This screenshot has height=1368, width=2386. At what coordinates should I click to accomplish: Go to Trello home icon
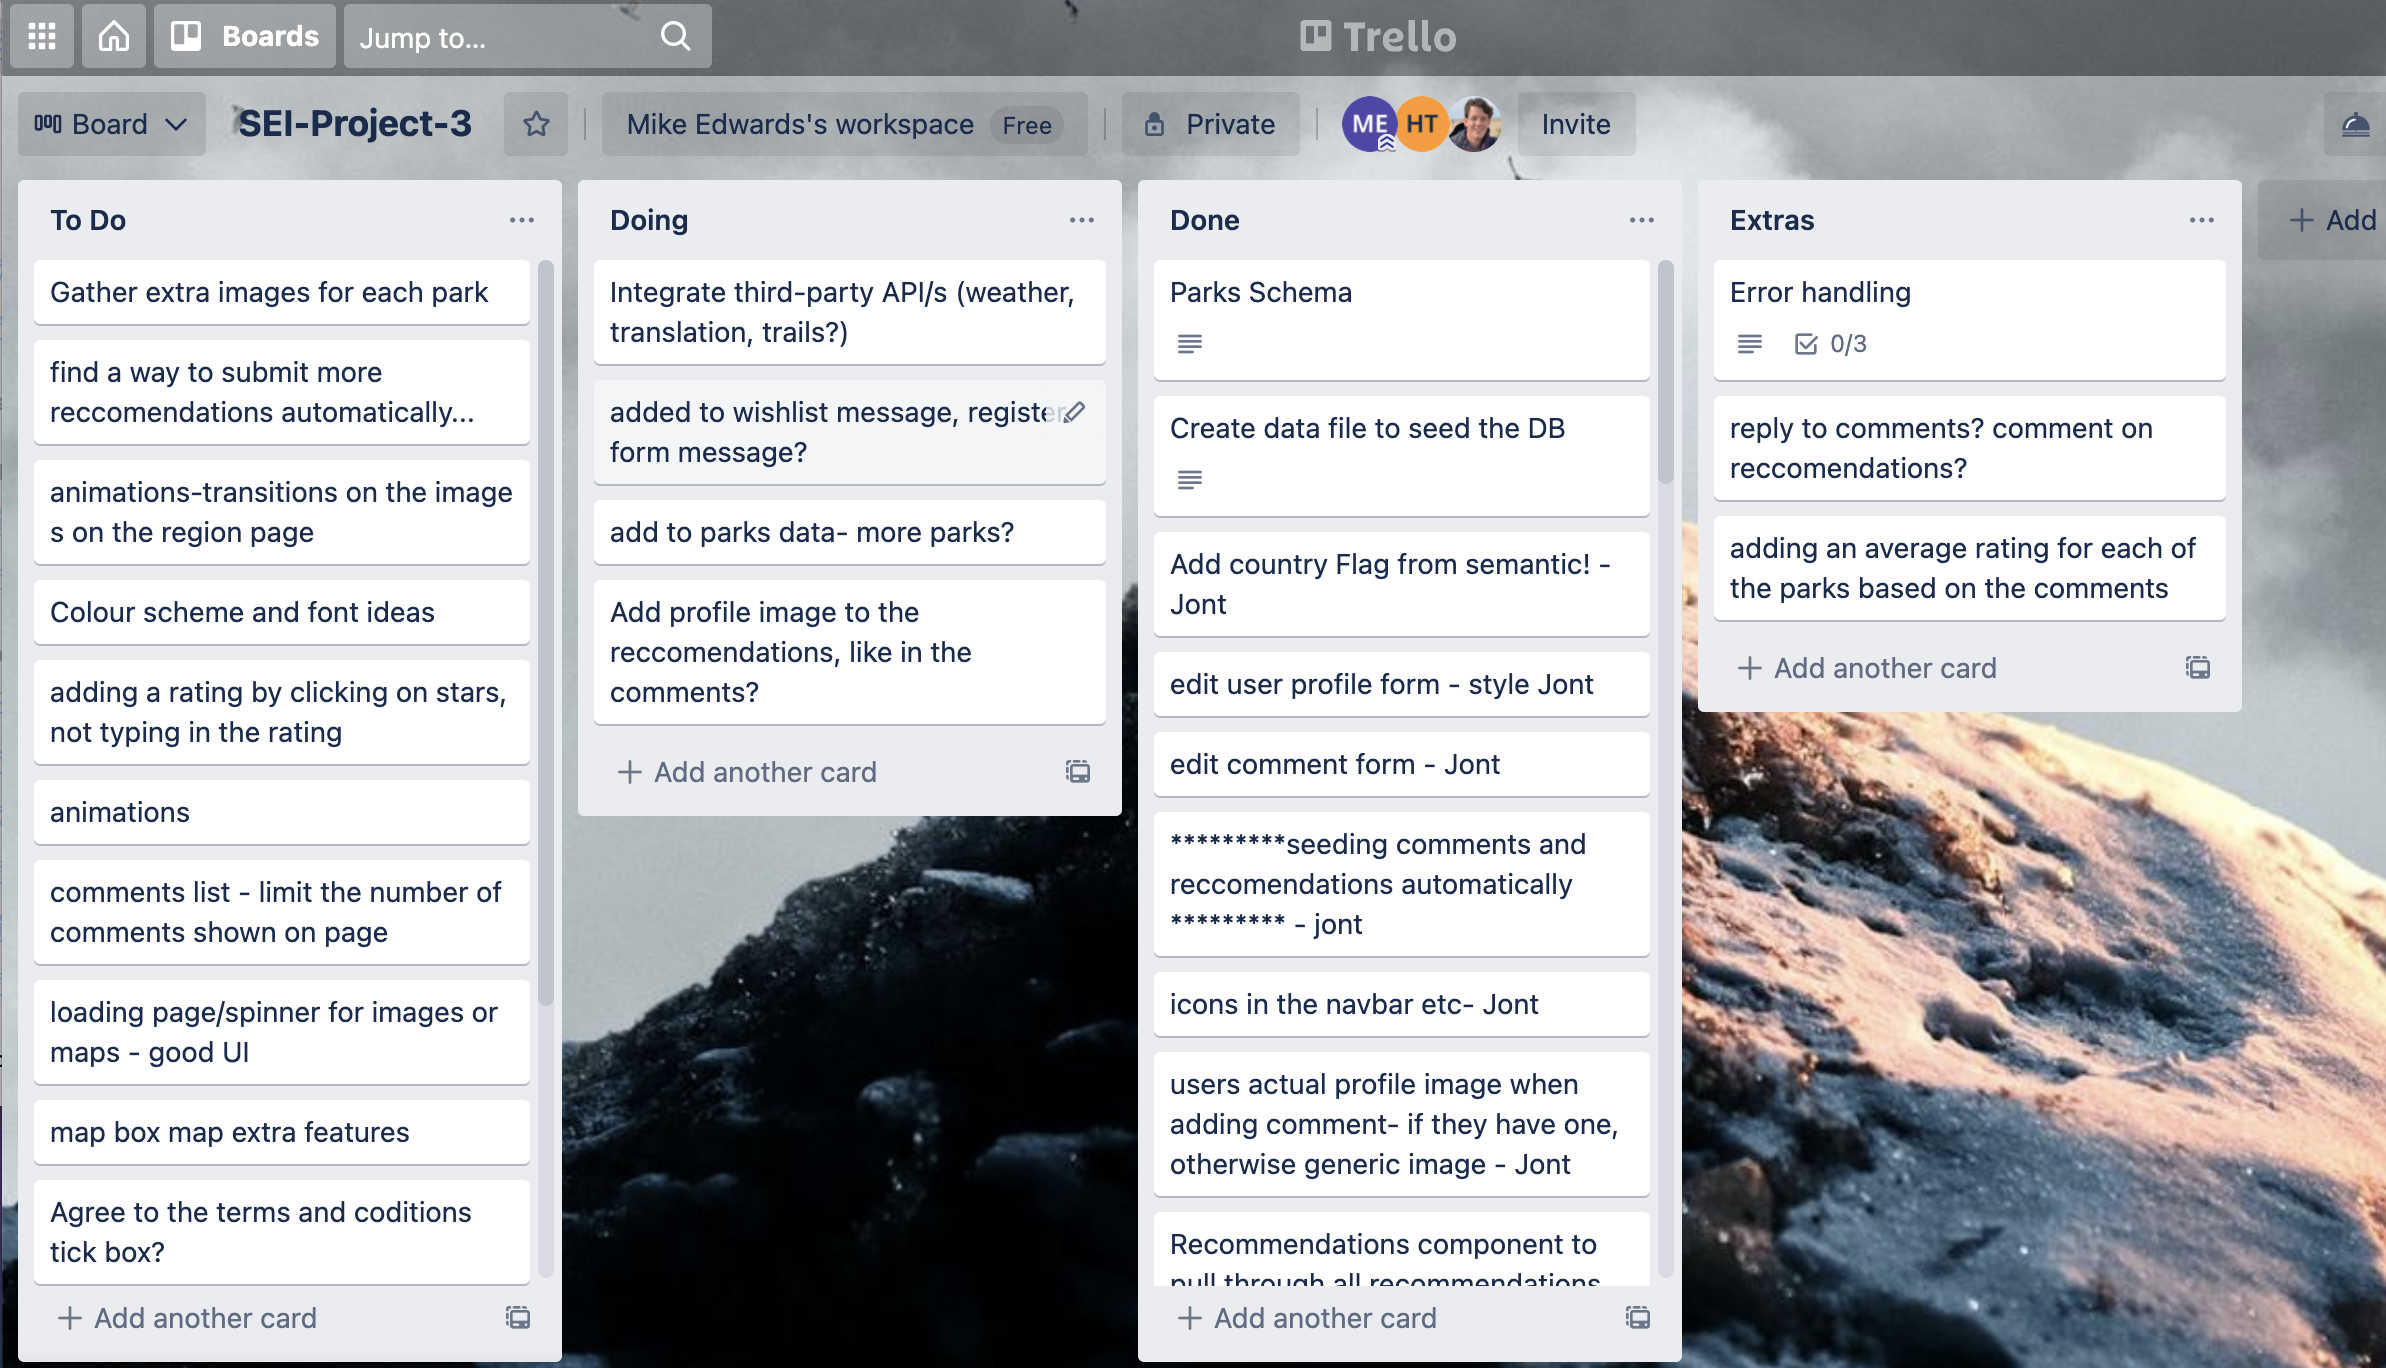click(114, 37)
